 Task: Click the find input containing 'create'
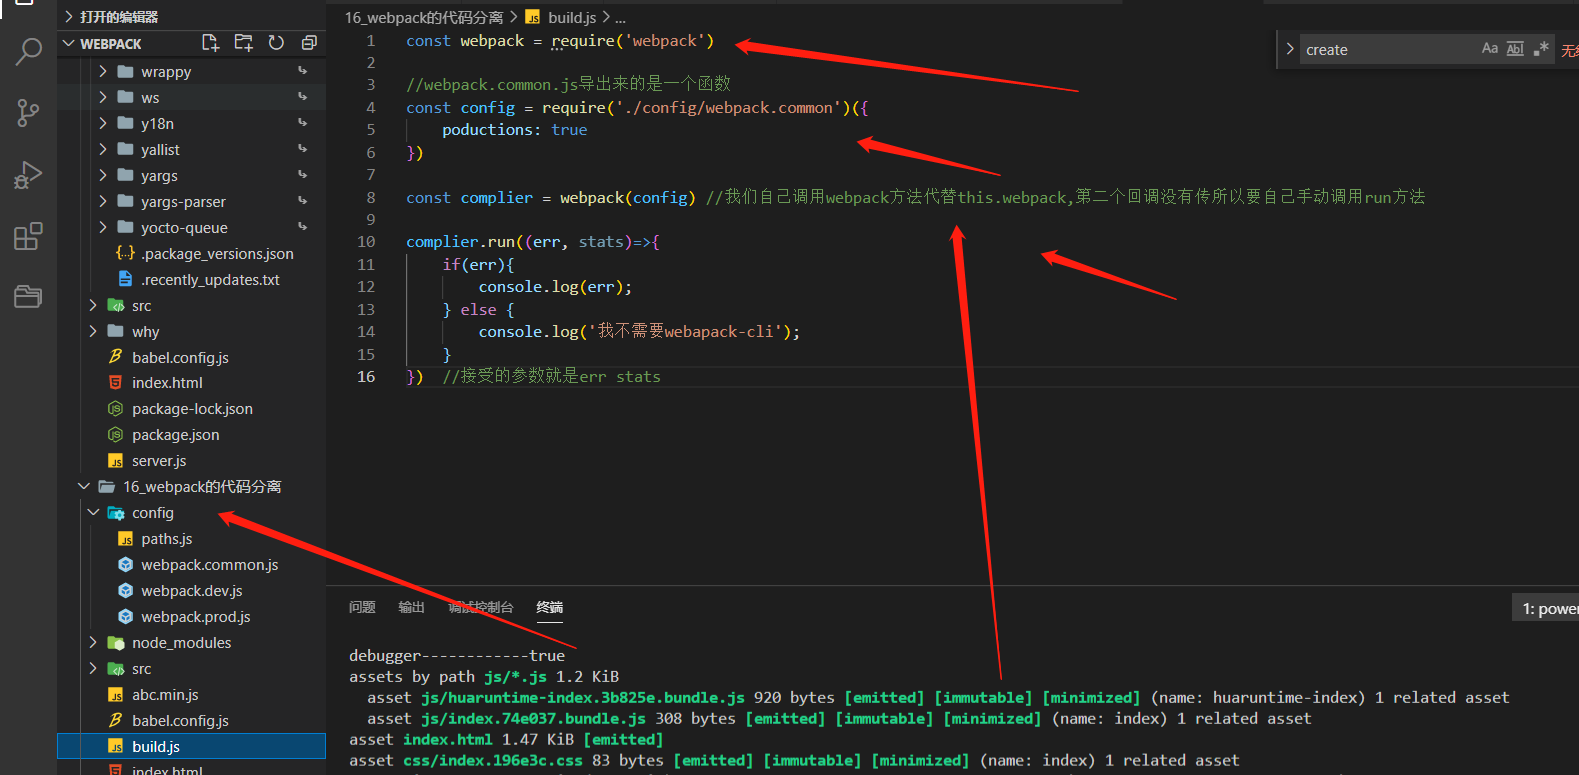pyautogui.click(x=1390, y=49)
